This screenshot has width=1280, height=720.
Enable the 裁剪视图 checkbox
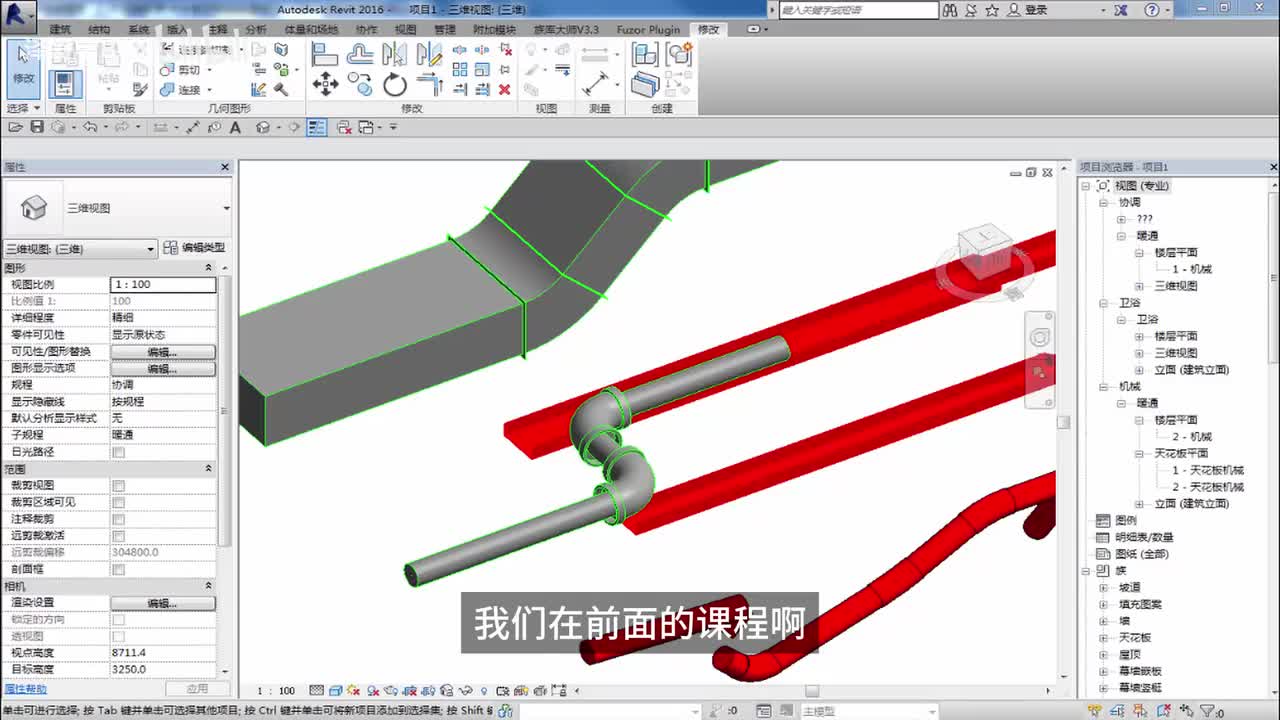(119, 485)
